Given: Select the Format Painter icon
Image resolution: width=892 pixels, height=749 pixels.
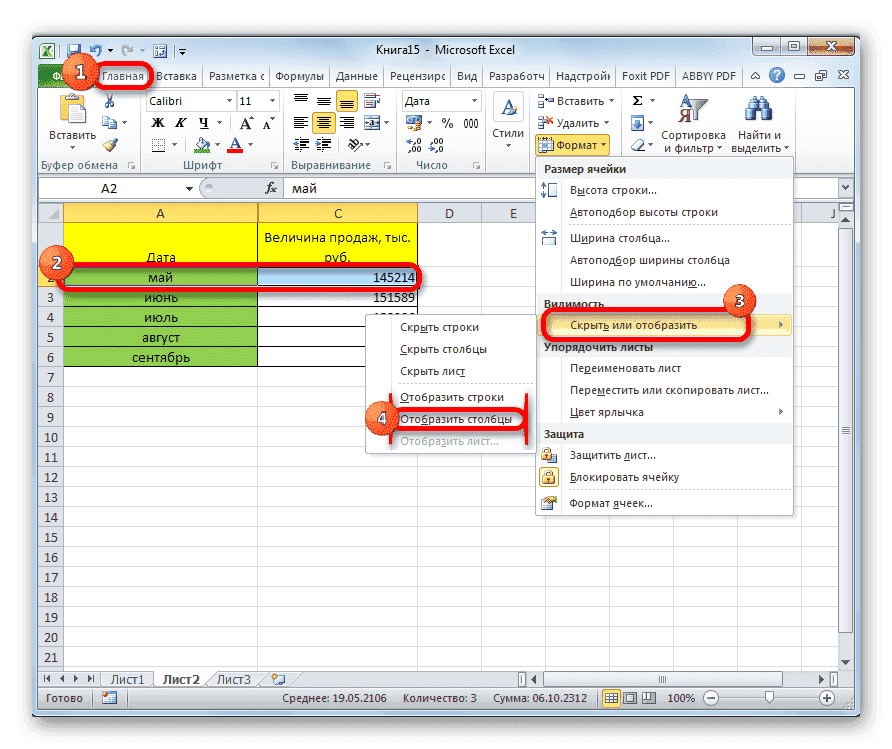Looking at the screenshot, I should click(108, 145).
